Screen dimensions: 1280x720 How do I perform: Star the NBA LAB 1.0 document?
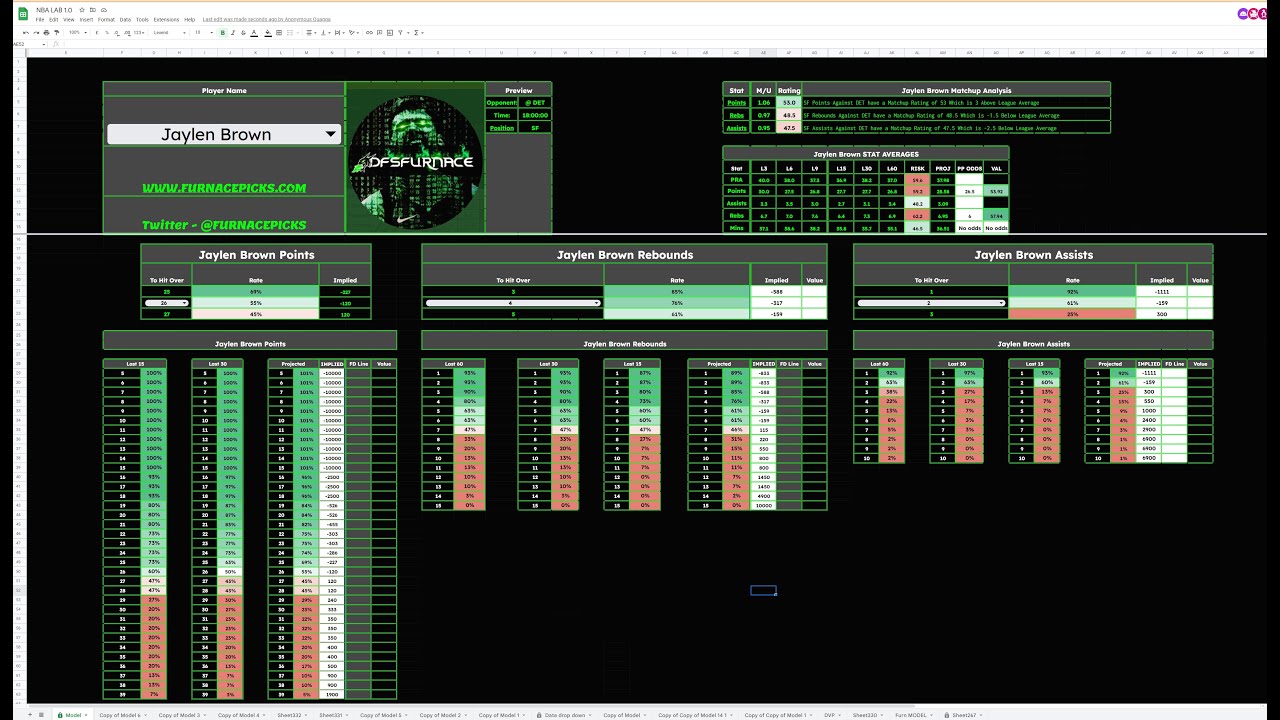(82, 10)
